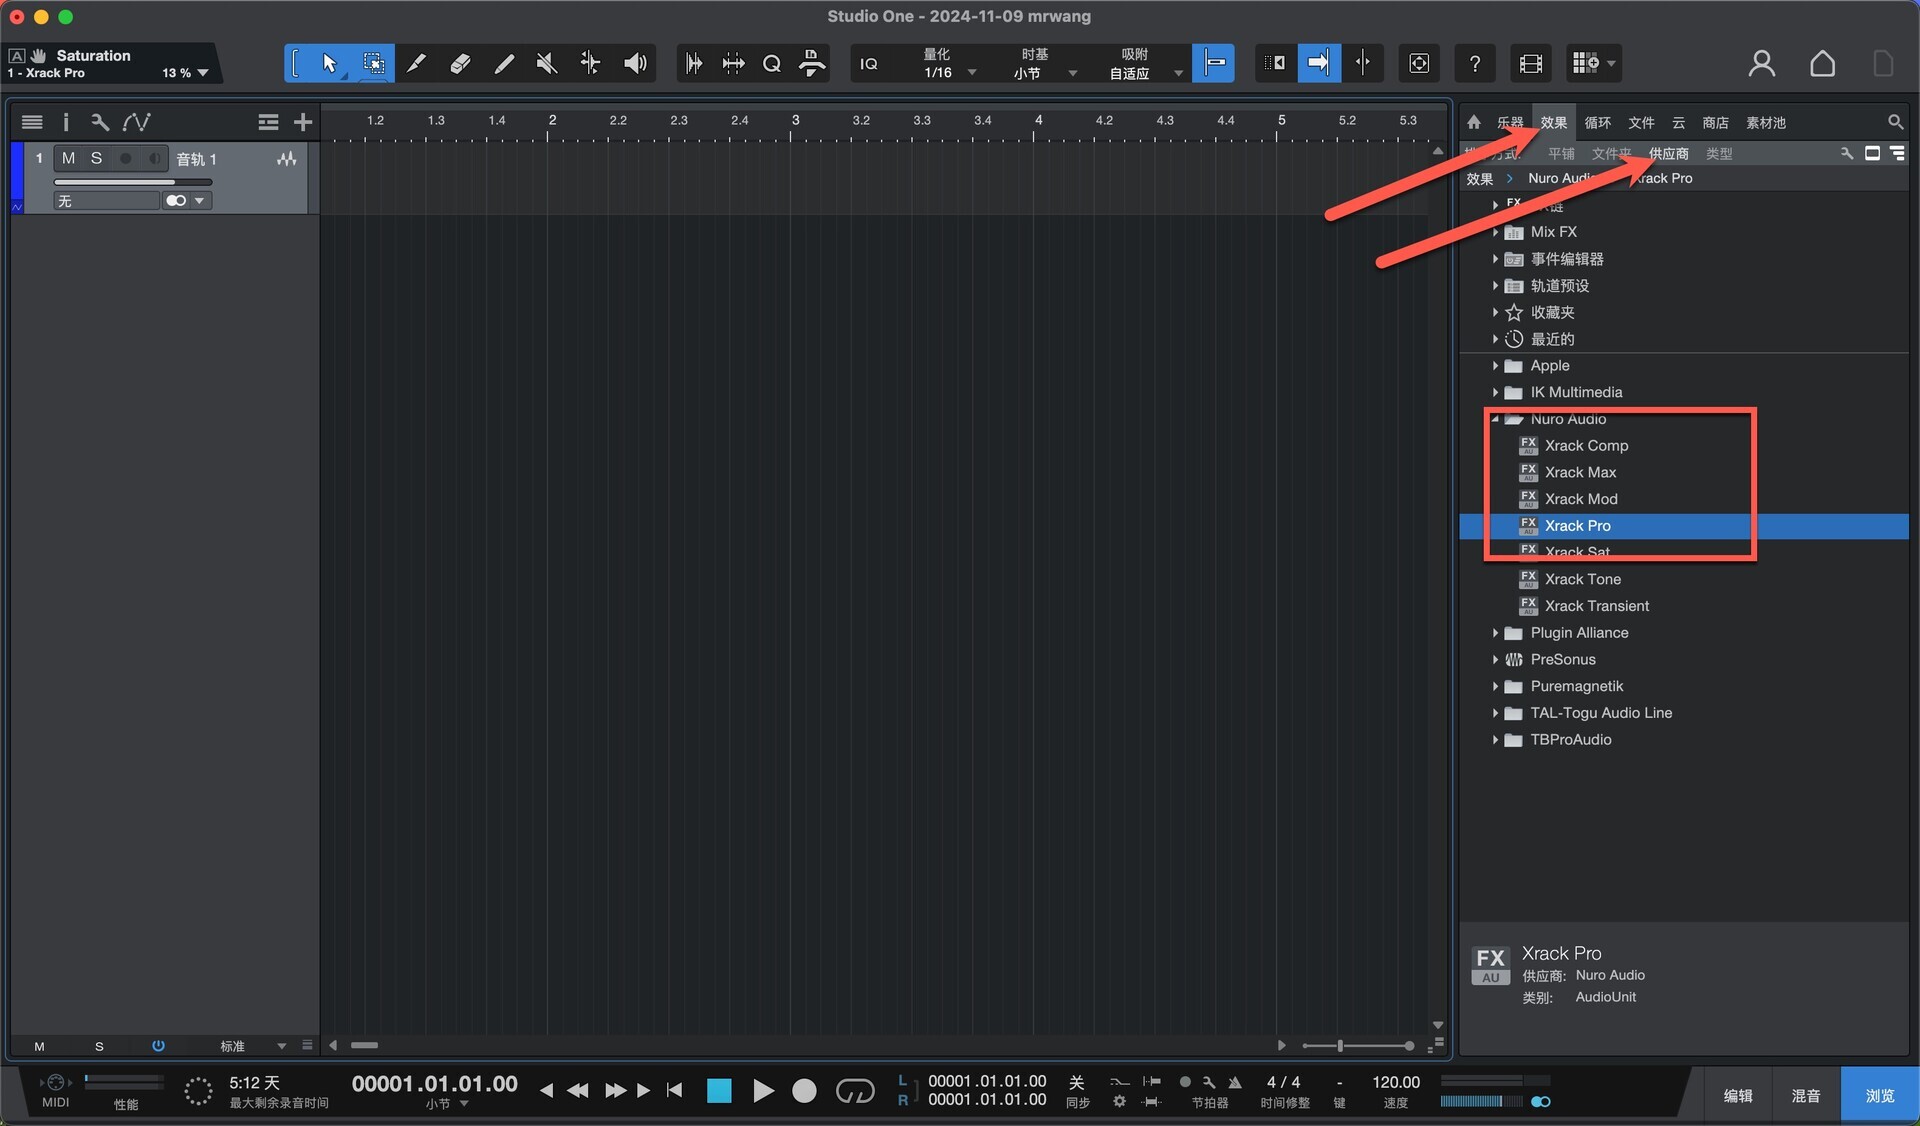Image resolution: width=1920 pixels, height=1126 pixels.
Task: Mute track 音轨 1
Action: pyautogui.click(x=68, y=158)
